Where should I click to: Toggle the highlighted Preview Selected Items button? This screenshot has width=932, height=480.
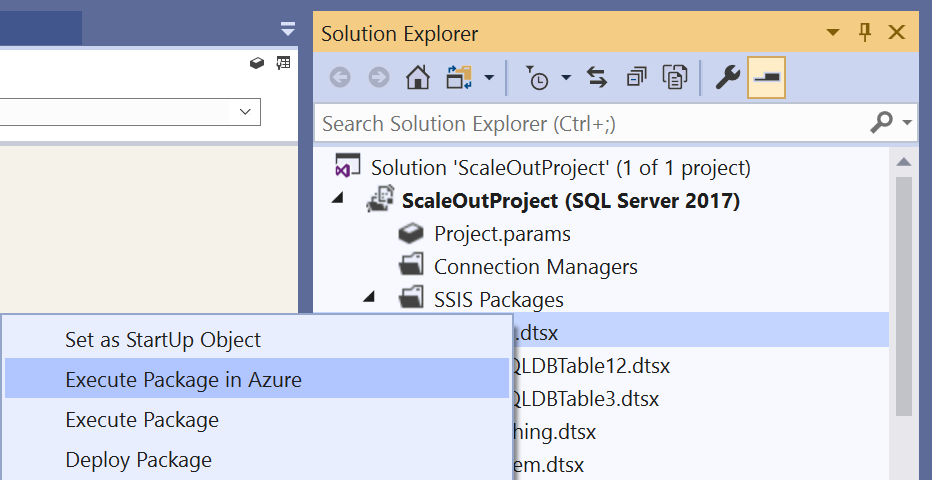coord(767,77)
